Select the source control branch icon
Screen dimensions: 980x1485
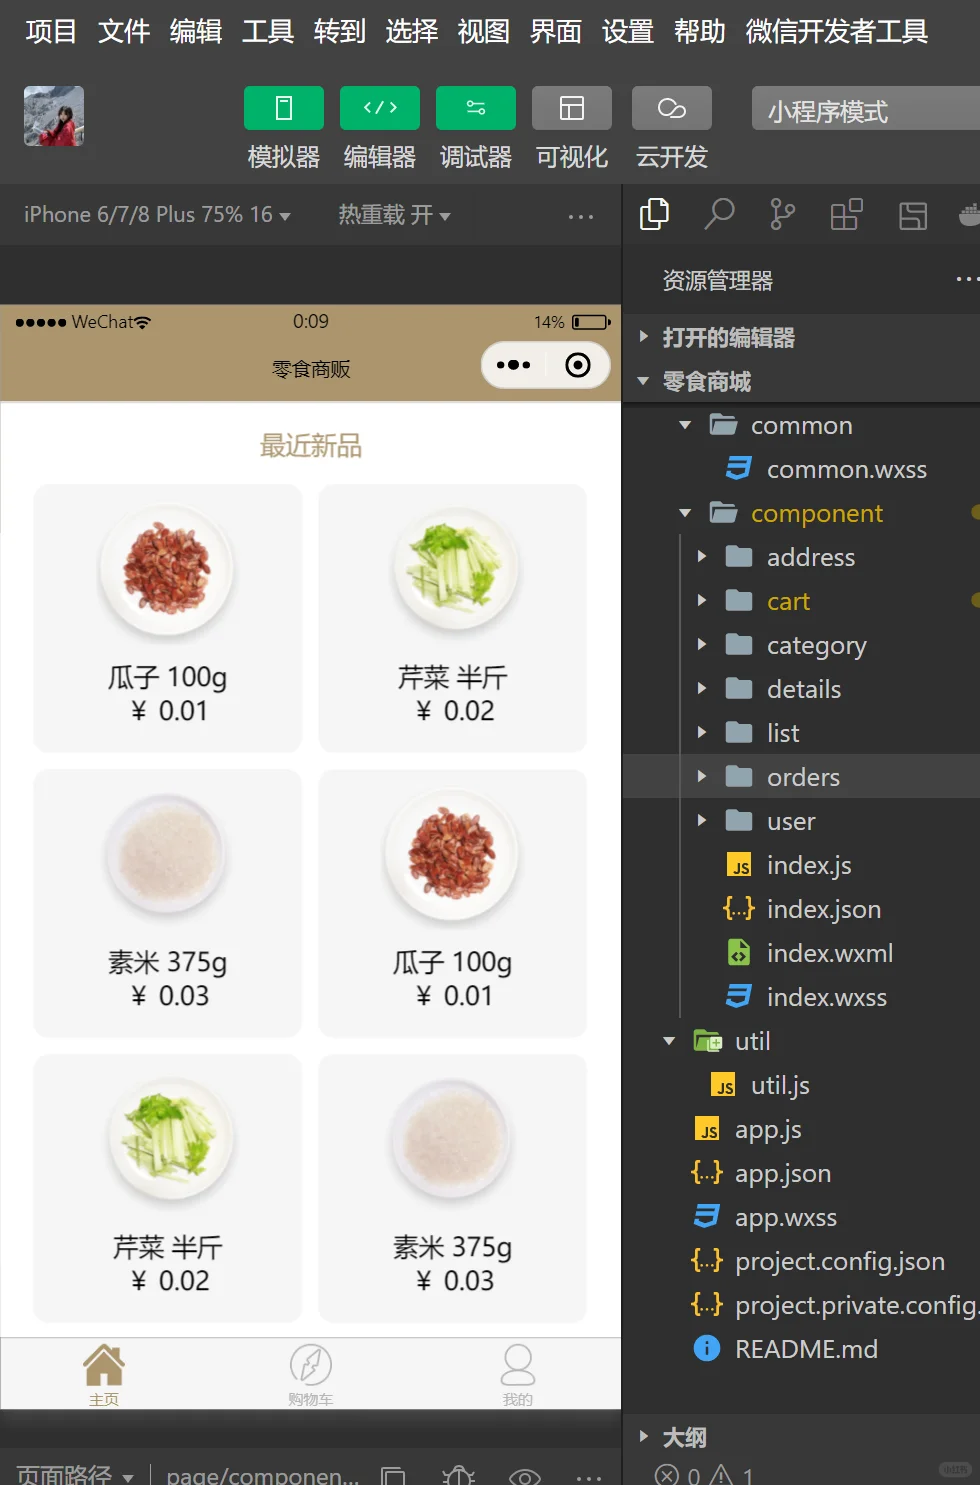(782, 215)
